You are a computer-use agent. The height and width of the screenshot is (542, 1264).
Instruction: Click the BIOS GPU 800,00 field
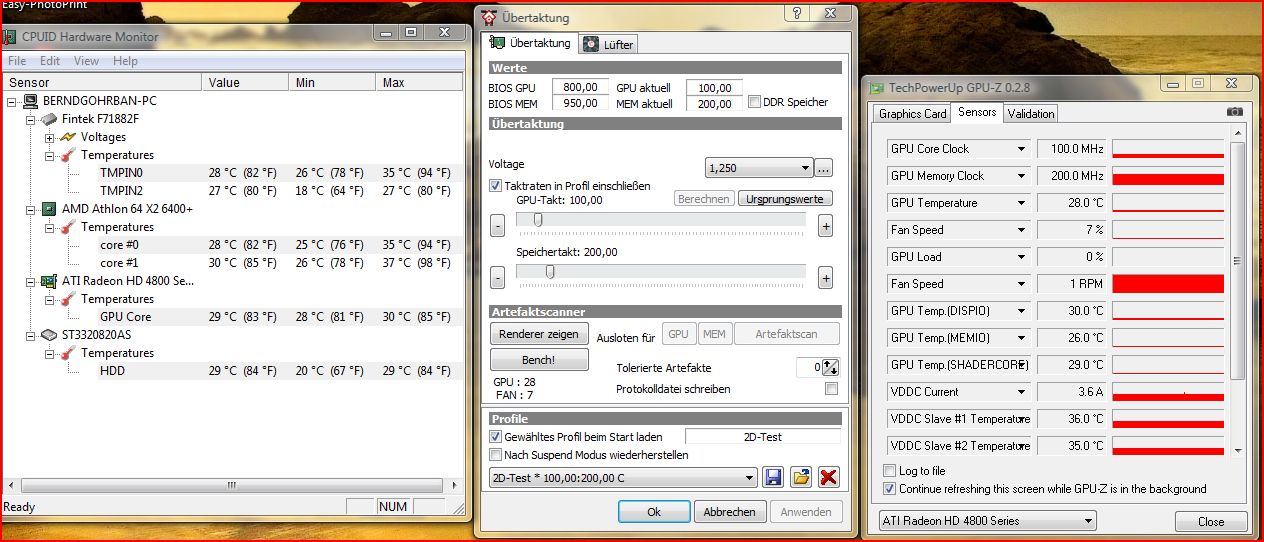tap(580, 88)
